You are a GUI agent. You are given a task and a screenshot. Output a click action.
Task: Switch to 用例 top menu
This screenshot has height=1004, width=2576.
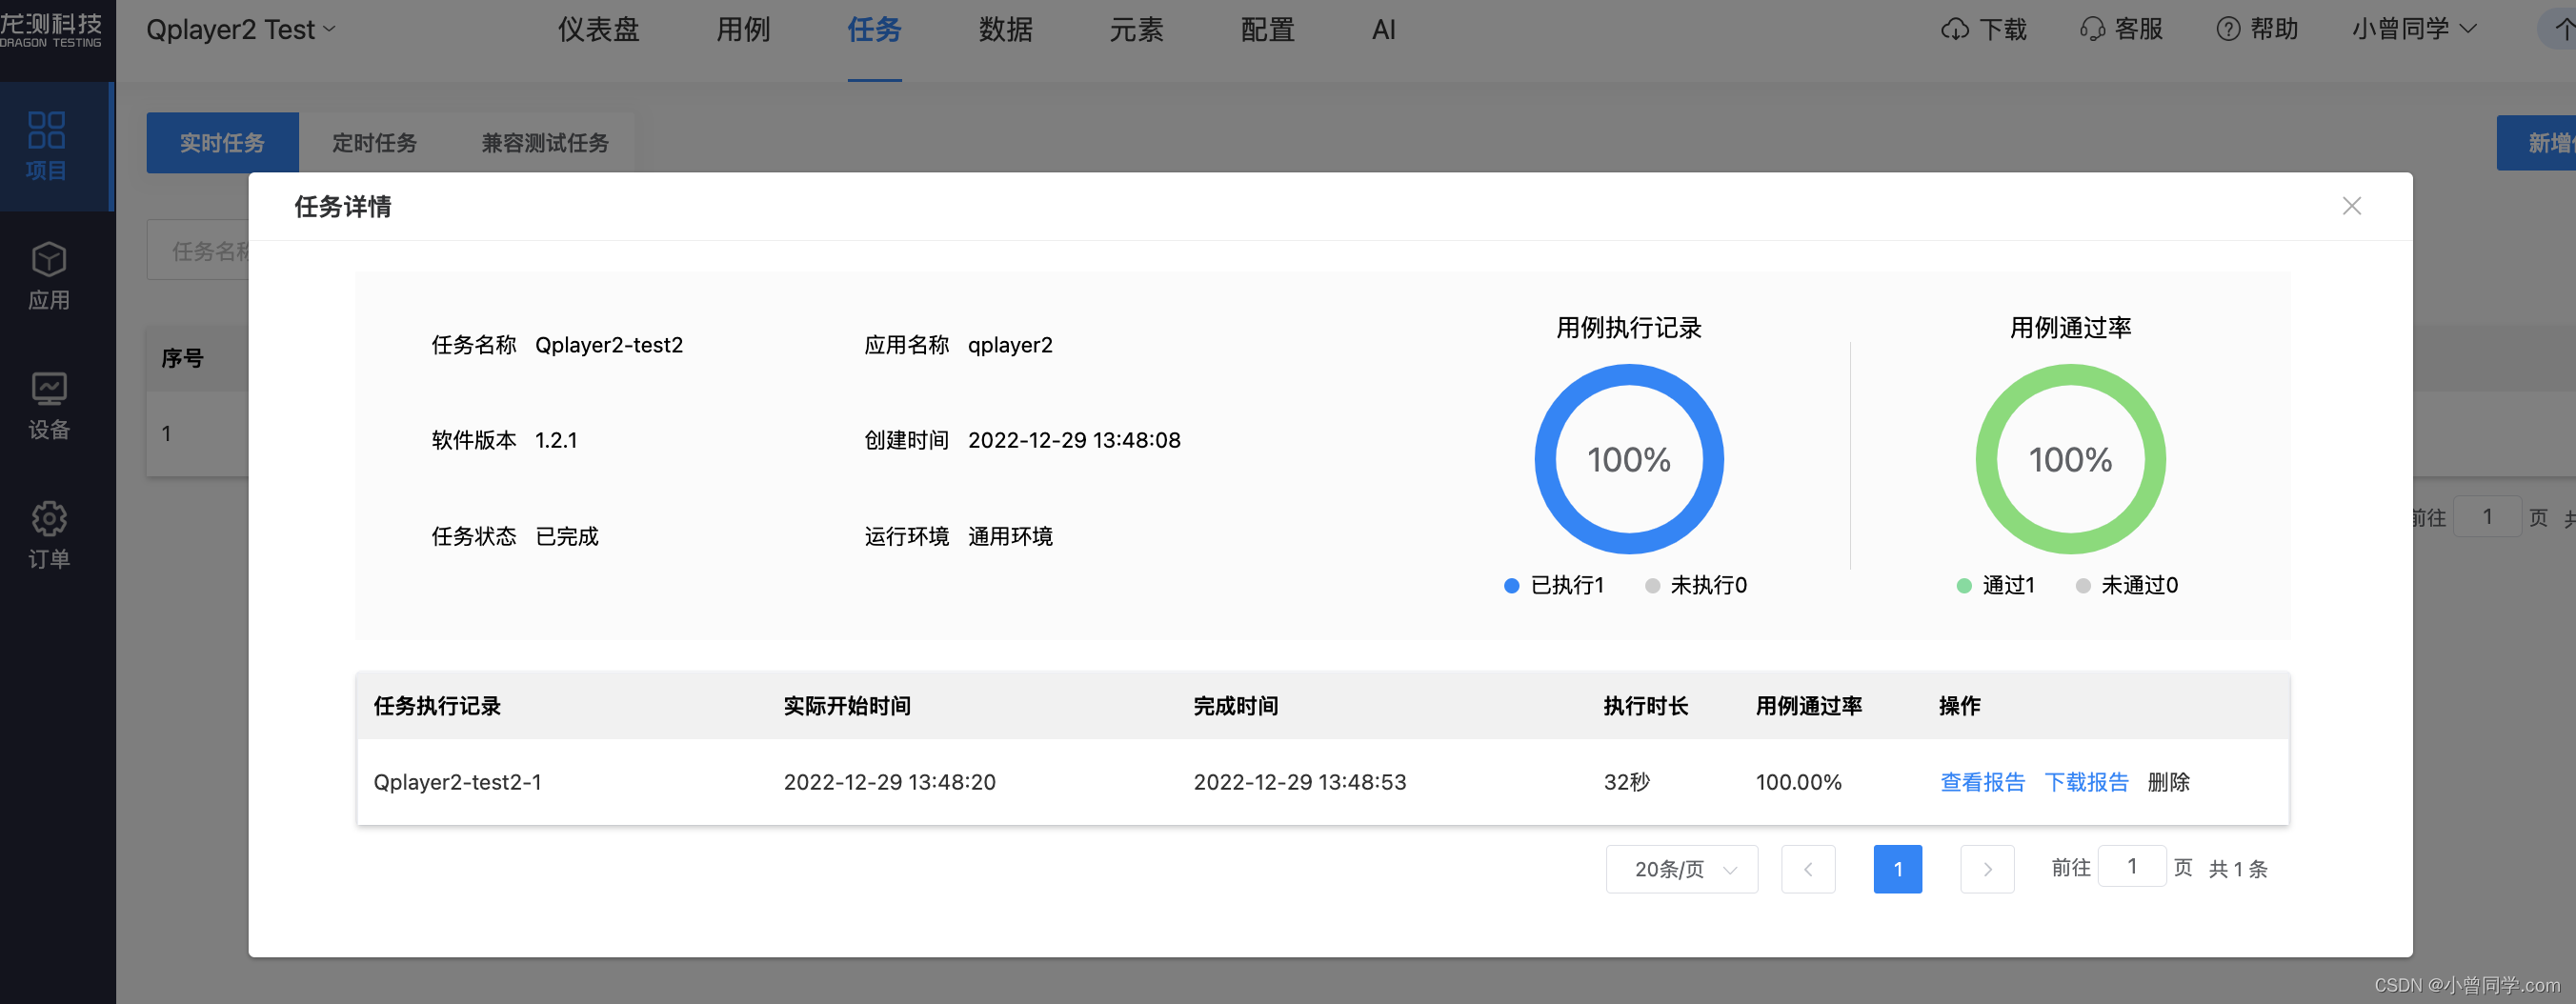(x=743, y=30)
